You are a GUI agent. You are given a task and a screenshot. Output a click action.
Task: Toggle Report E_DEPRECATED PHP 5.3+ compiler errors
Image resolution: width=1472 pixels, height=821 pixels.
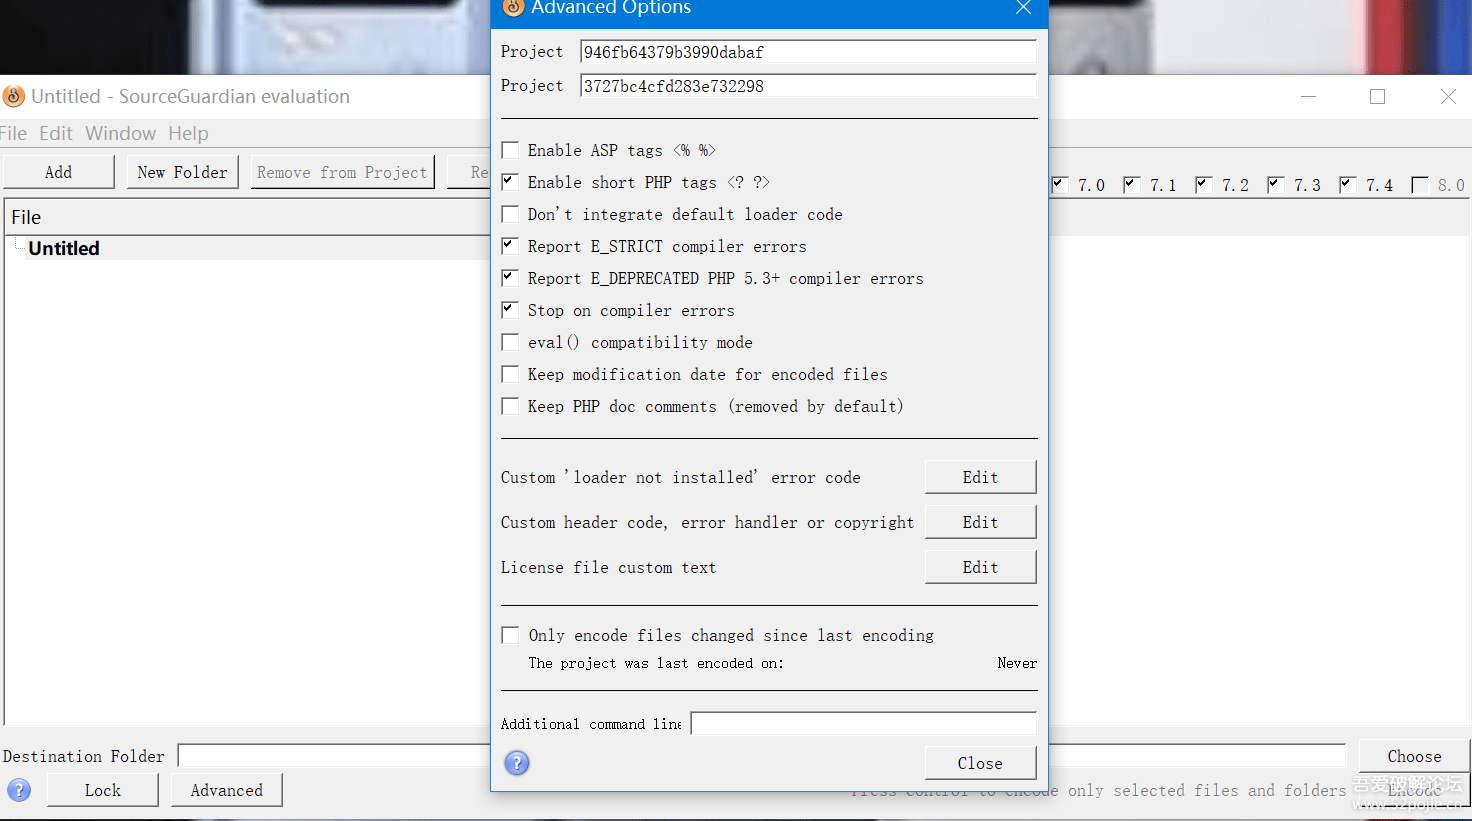pos(510,278)
